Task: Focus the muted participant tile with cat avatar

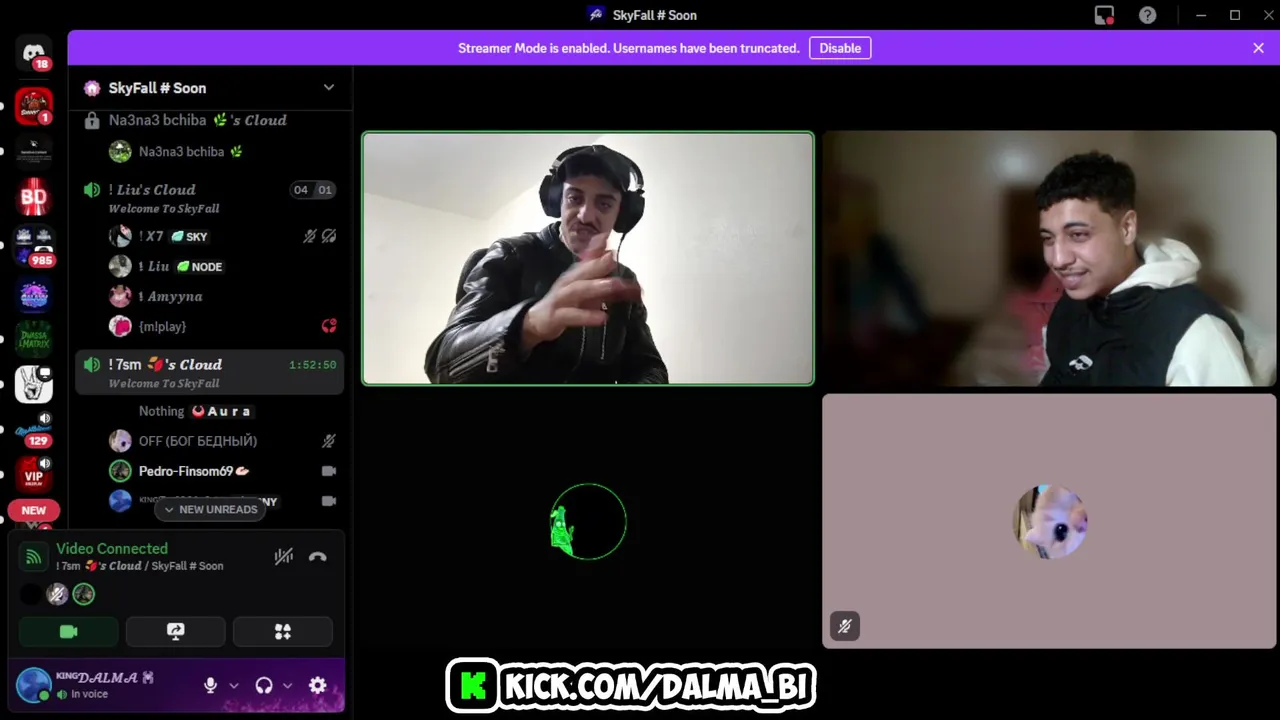Action: [x=1049, y=521]
